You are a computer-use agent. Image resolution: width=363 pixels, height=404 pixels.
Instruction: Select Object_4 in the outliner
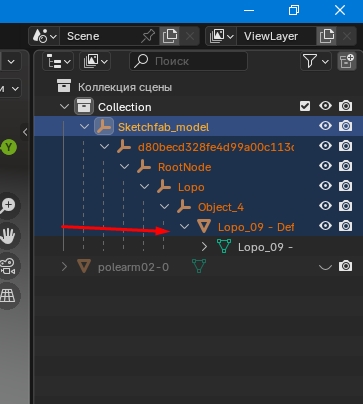pyautogui.click(x=221, y=207)
